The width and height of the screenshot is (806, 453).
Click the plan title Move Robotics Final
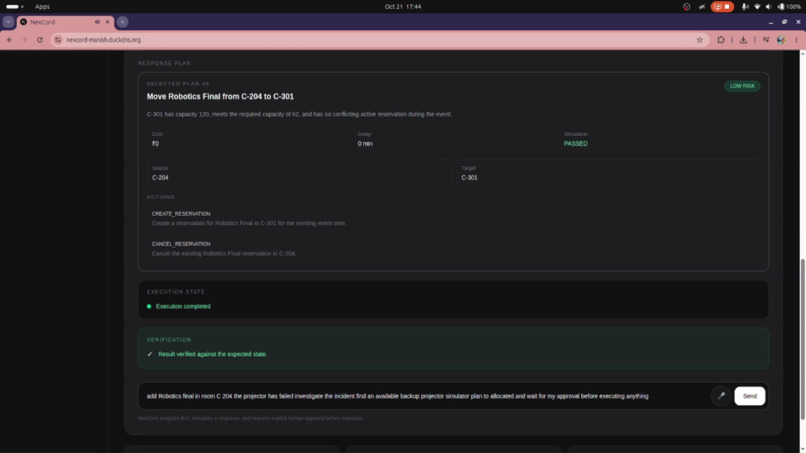pyautogui.click(x=220, y=96)
